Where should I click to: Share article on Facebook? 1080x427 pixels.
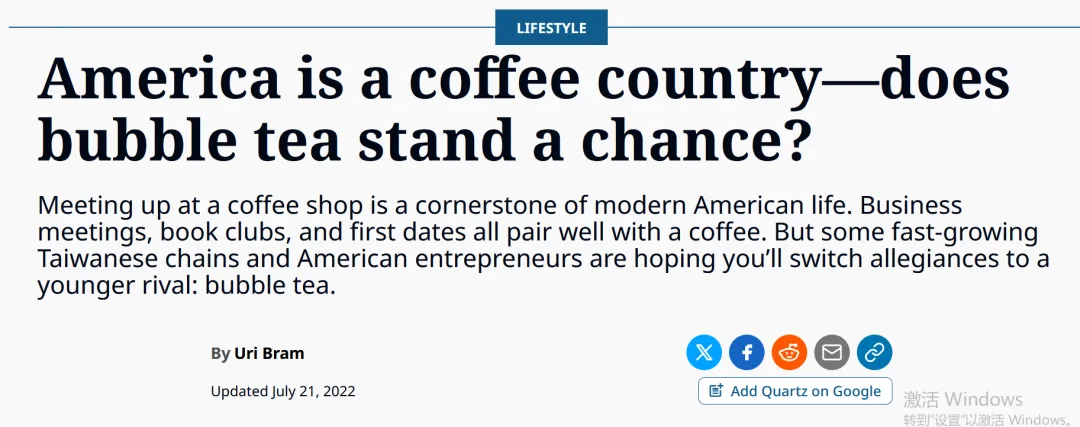pos(747,352)
